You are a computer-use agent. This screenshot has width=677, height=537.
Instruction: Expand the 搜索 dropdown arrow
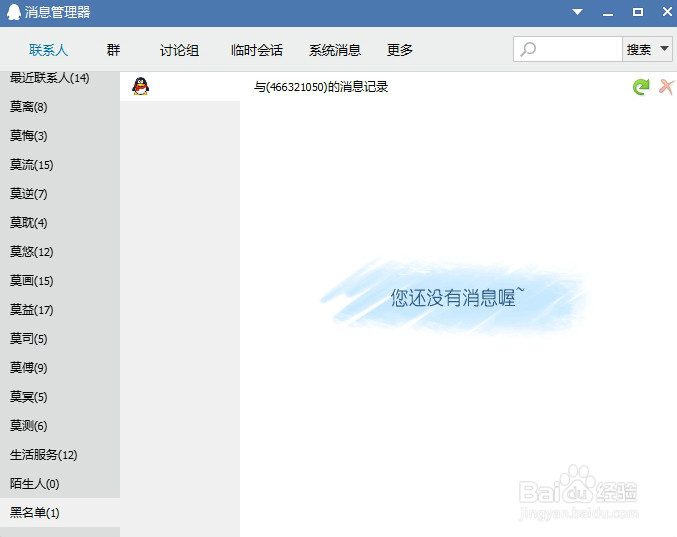click(x=664, y=49)
